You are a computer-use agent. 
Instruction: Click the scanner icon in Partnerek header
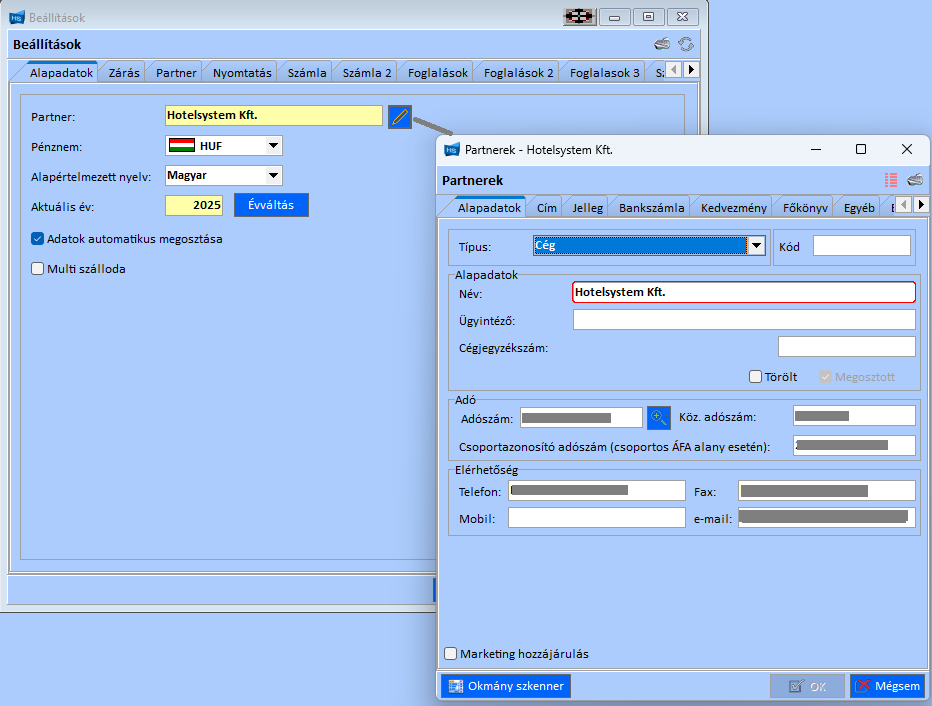[x=915, y=179]
